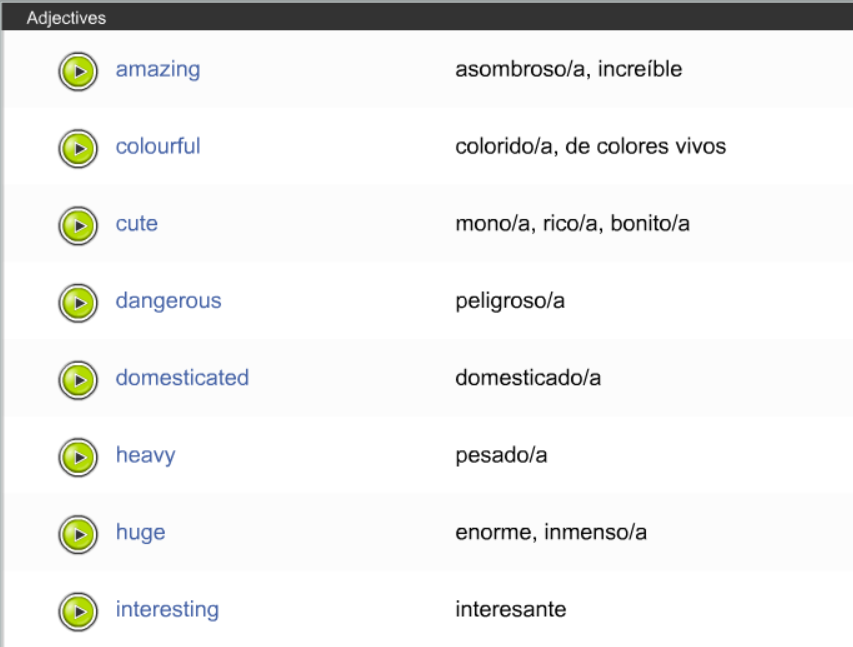Play pronunciation for huge

pyautogui.click(x=78, y=534)
